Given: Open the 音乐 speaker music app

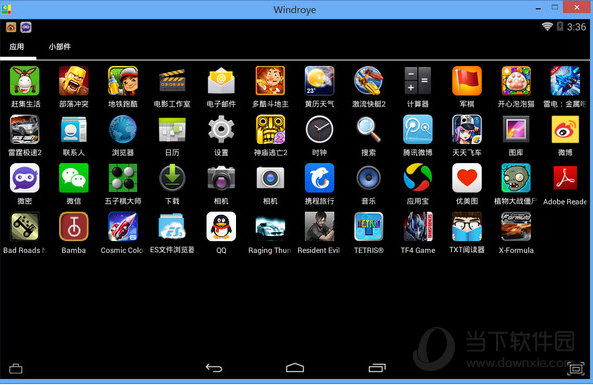Looking at the screenshot, I should tap(369, 178).
